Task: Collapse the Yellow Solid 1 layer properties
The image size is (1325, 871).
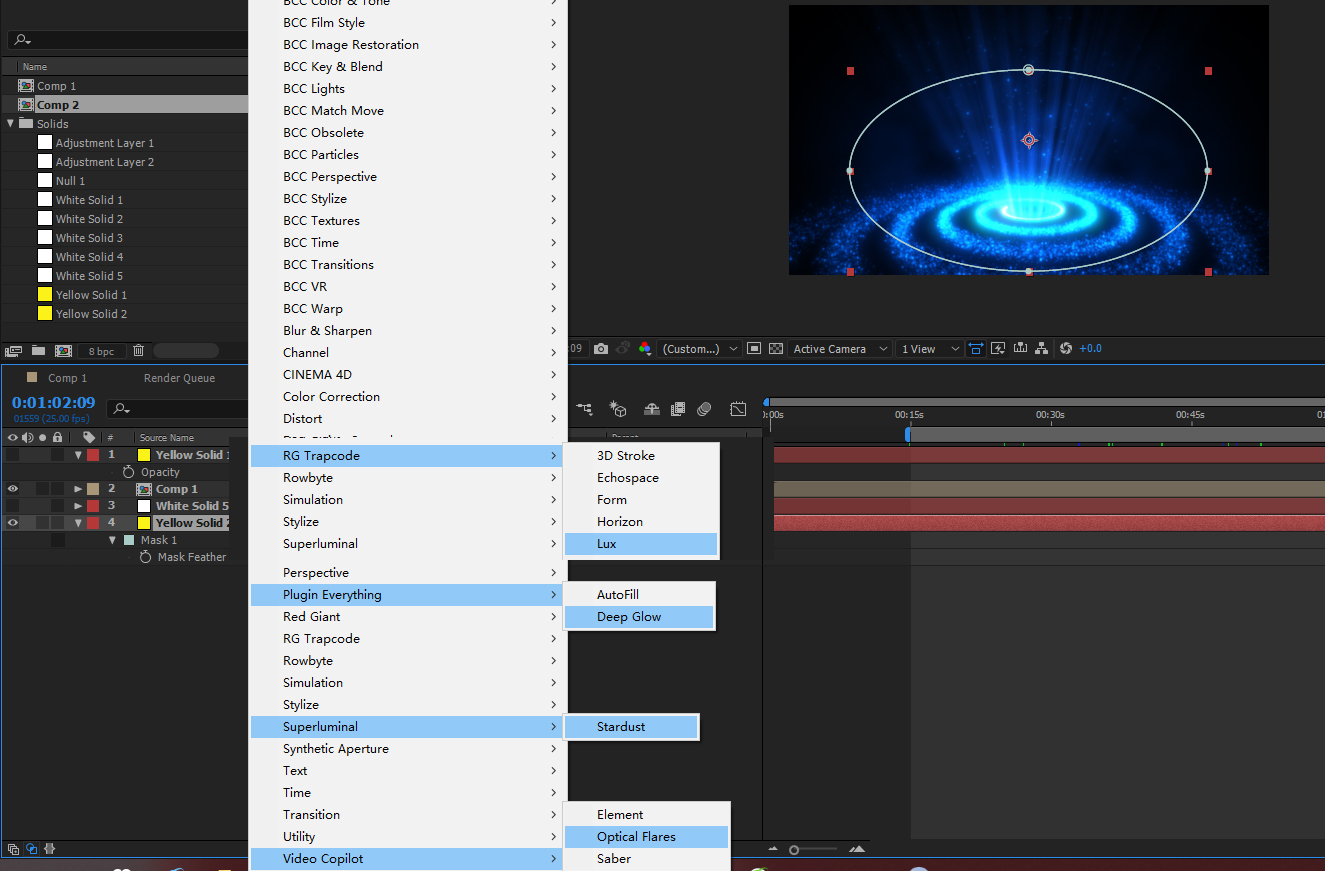Action: (78, 455)
